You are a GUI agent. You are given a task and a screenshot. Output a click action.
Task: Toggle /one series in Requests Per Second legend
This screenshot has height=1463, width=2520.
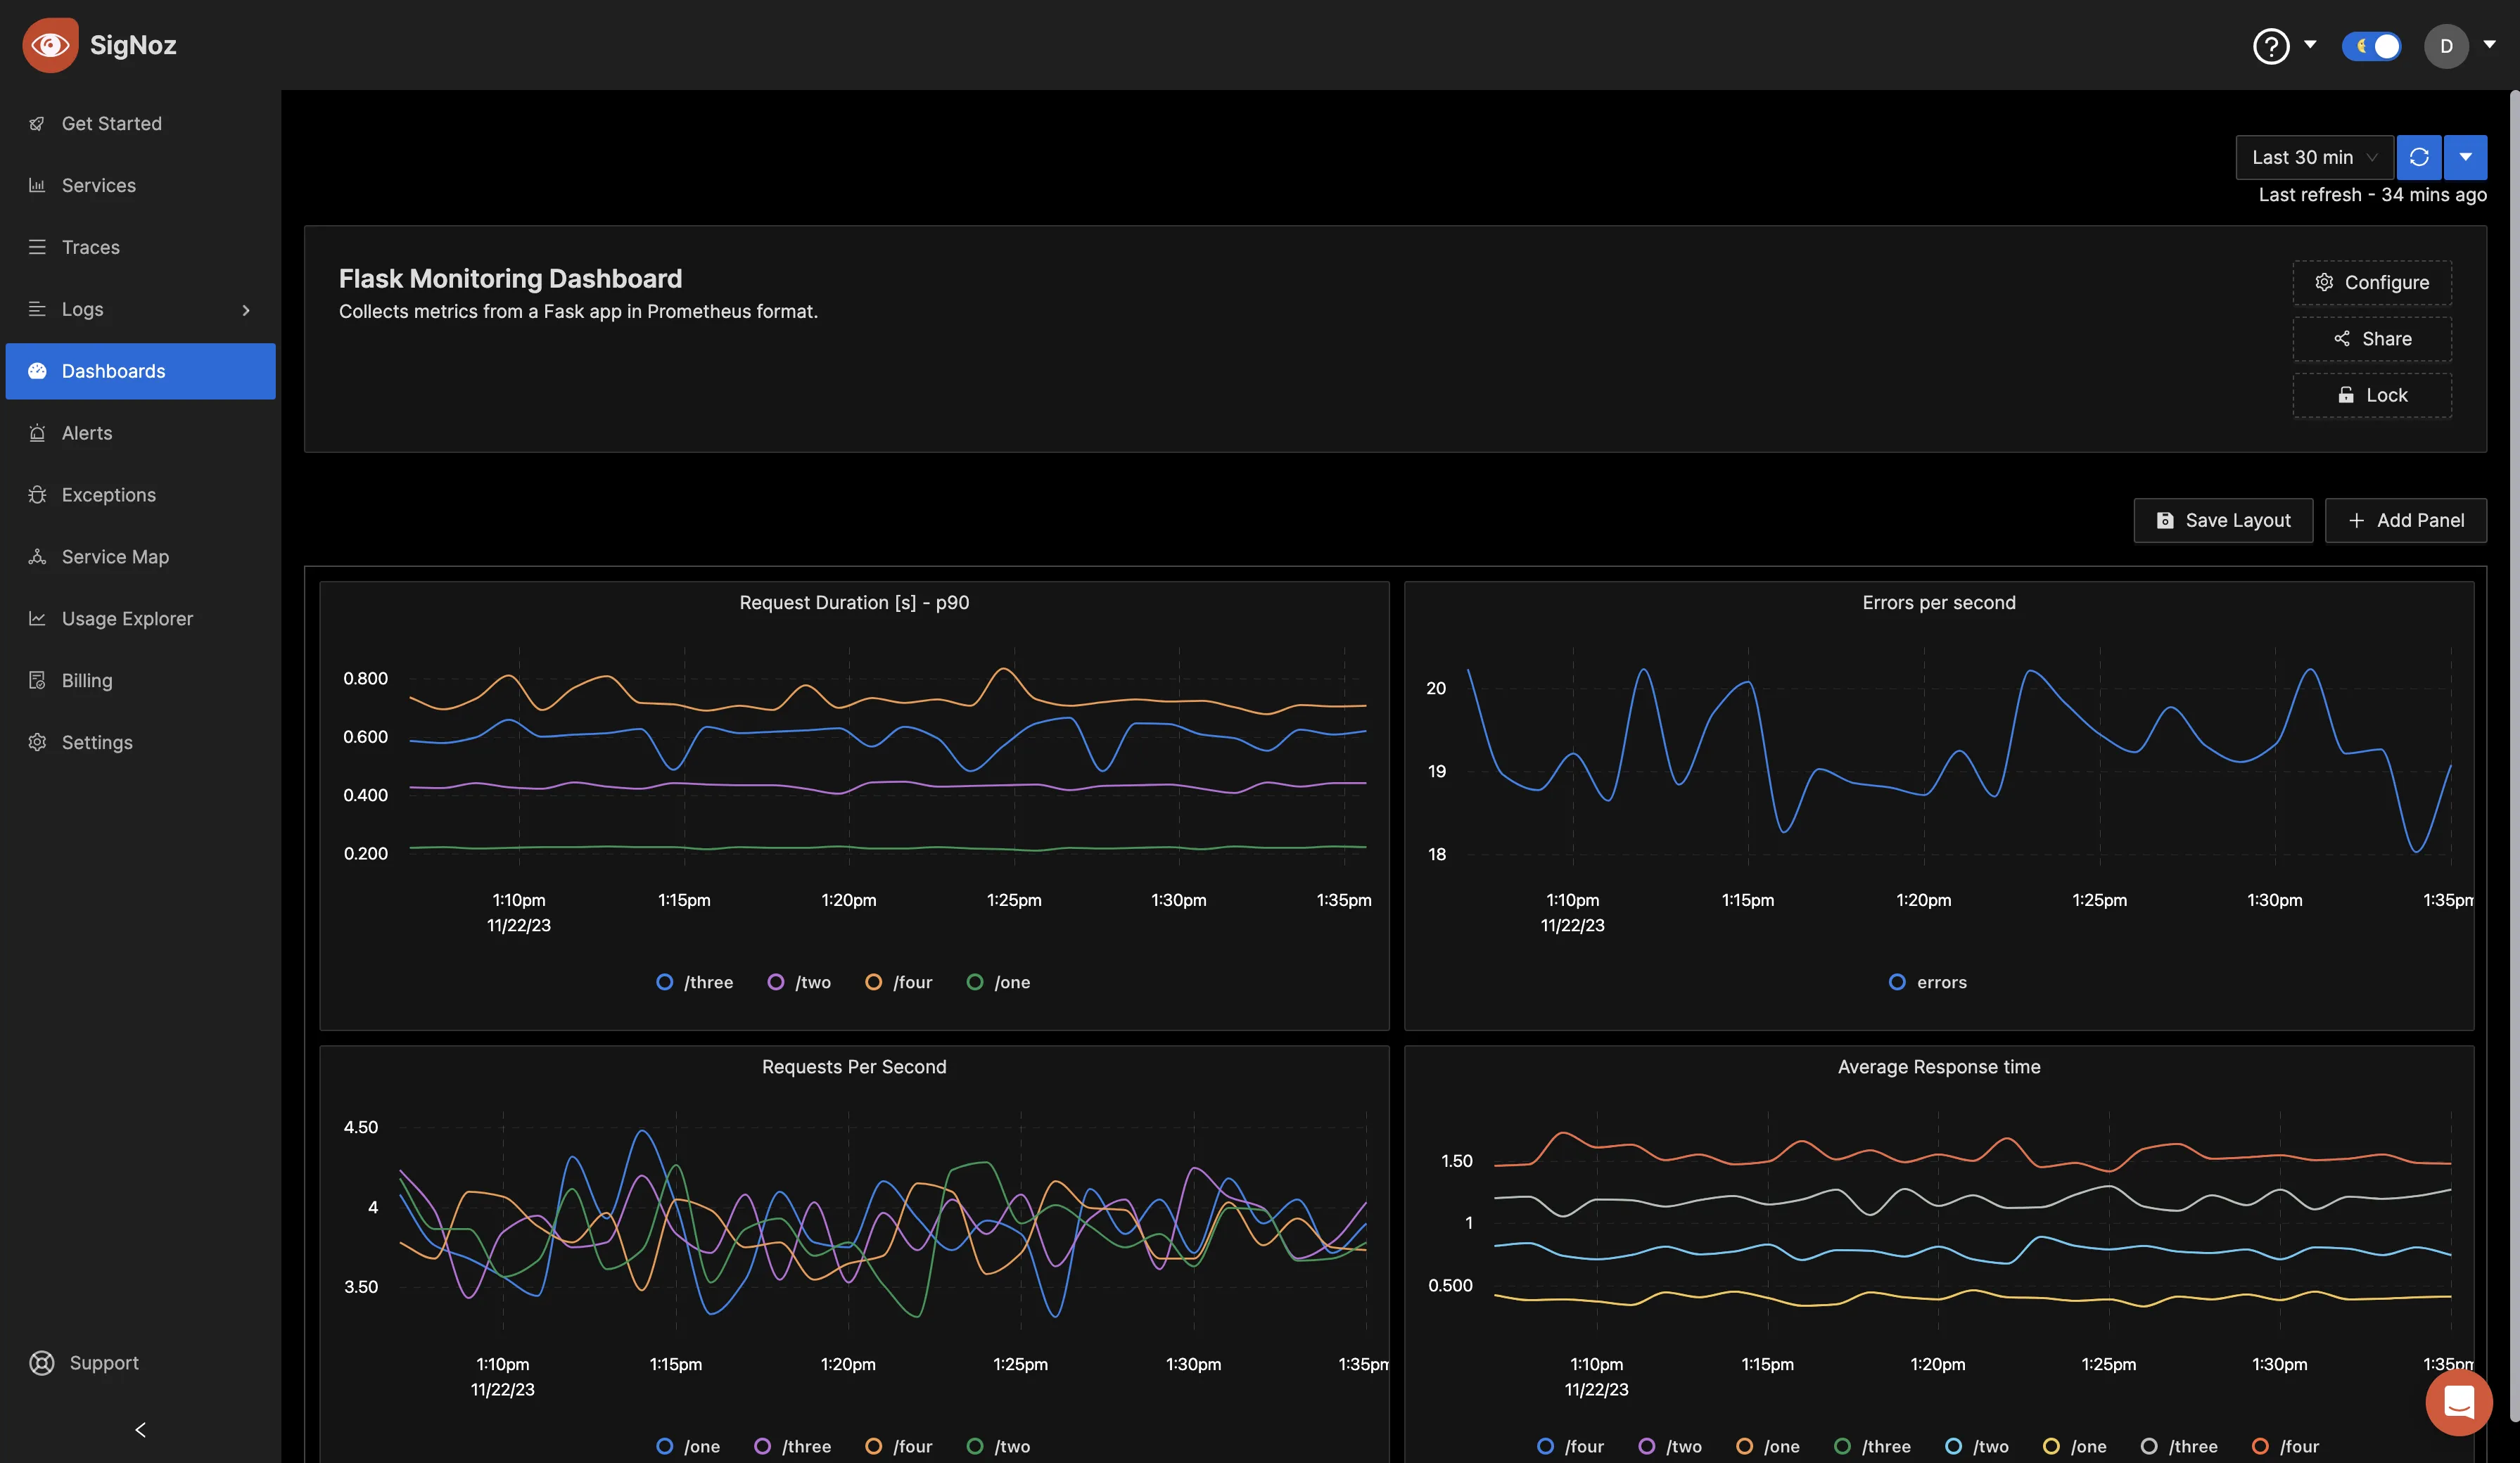tap(688, 1446)
